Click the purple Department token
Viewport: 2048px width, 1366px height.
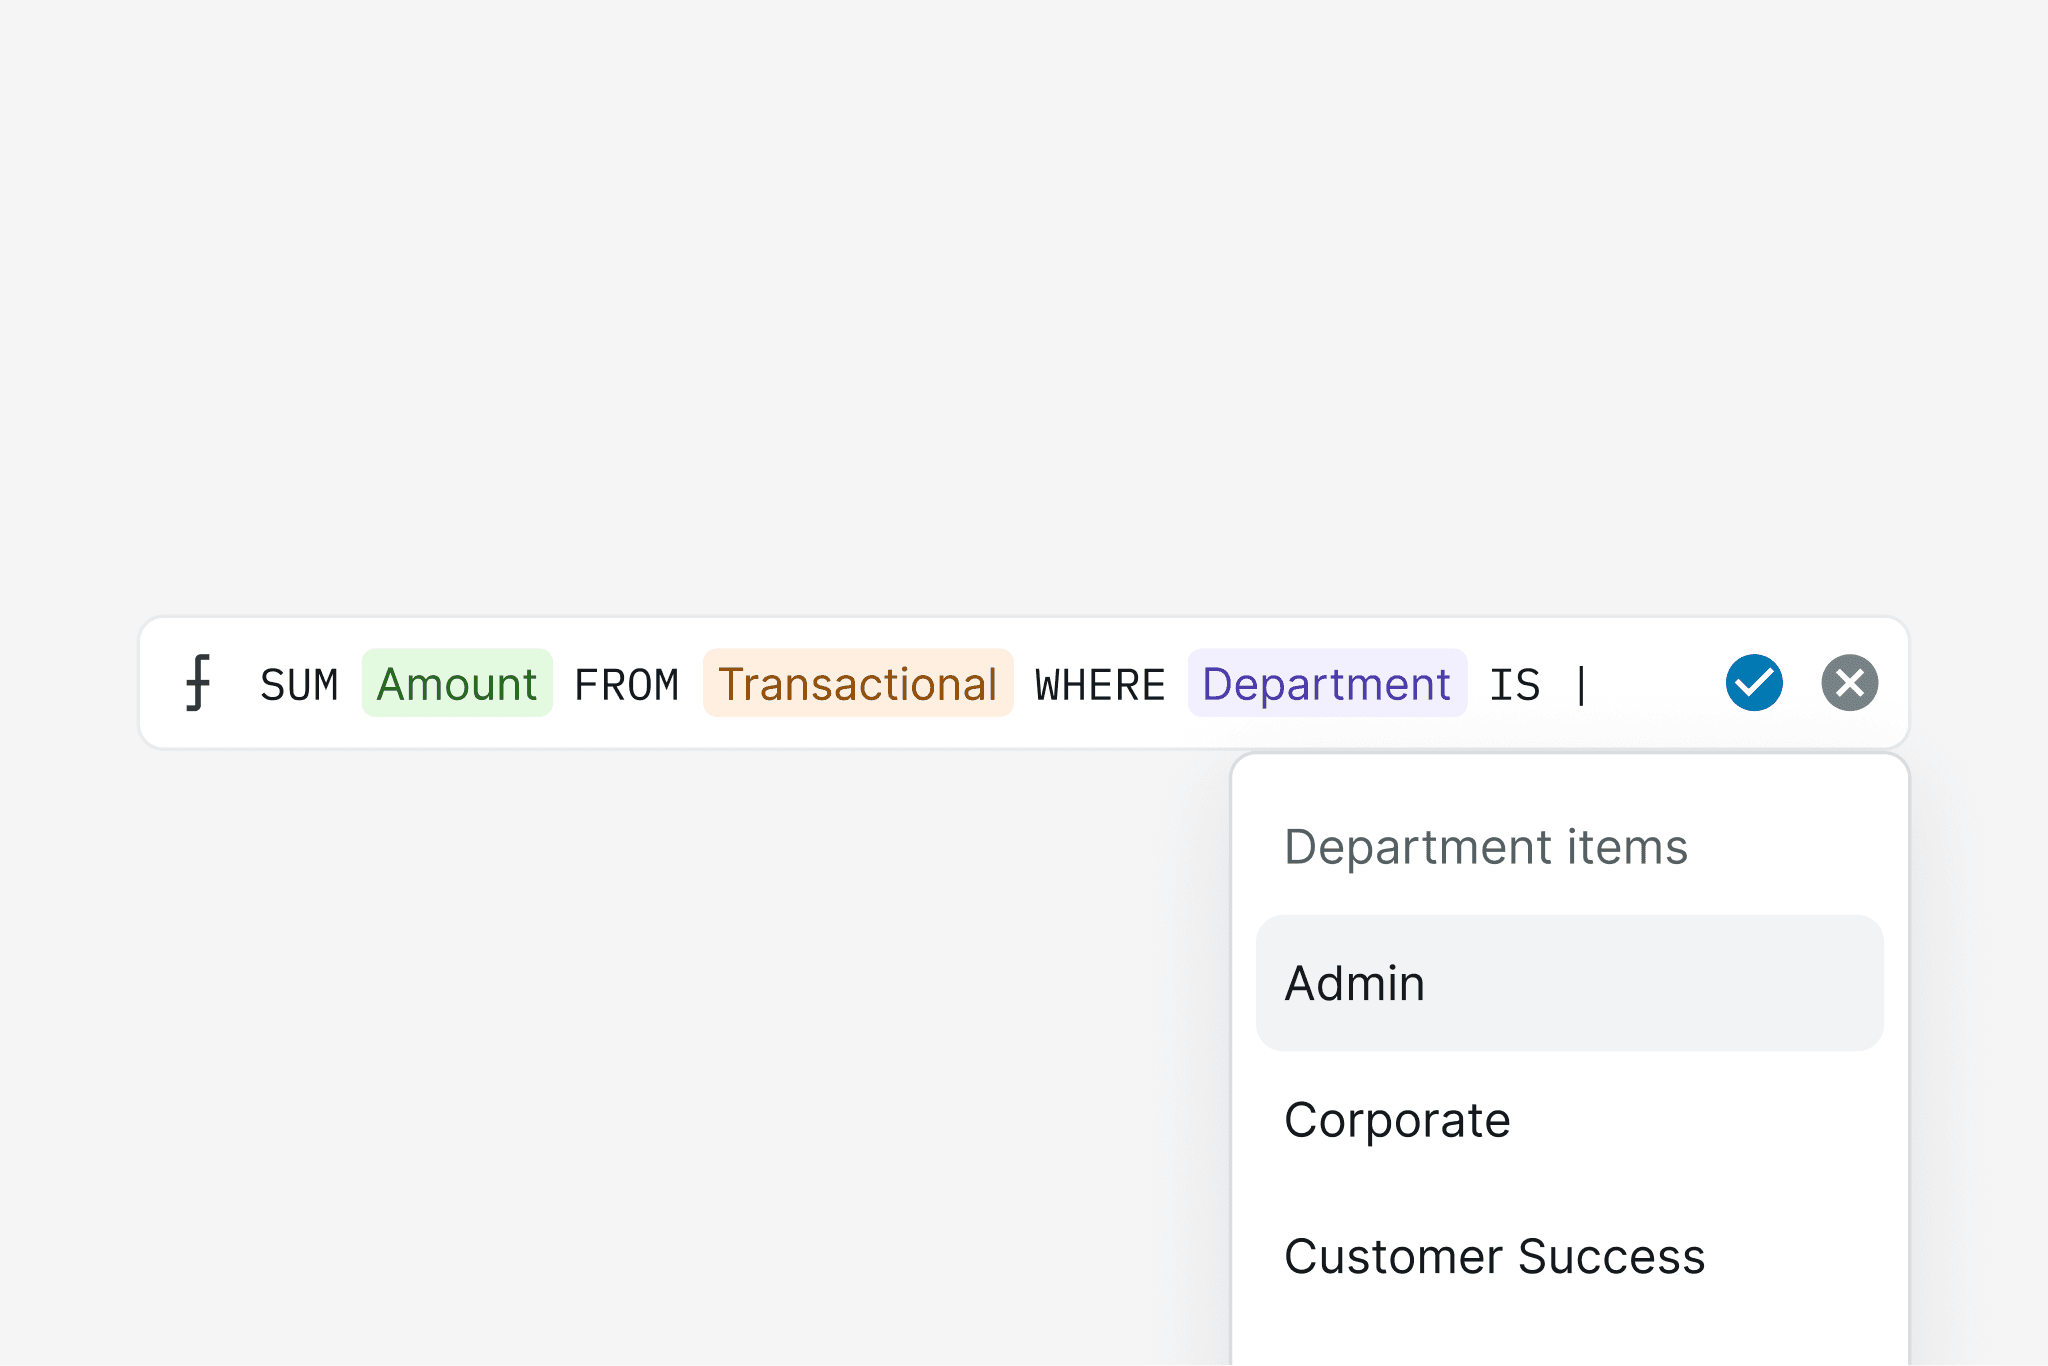(x=1327, y=683)
